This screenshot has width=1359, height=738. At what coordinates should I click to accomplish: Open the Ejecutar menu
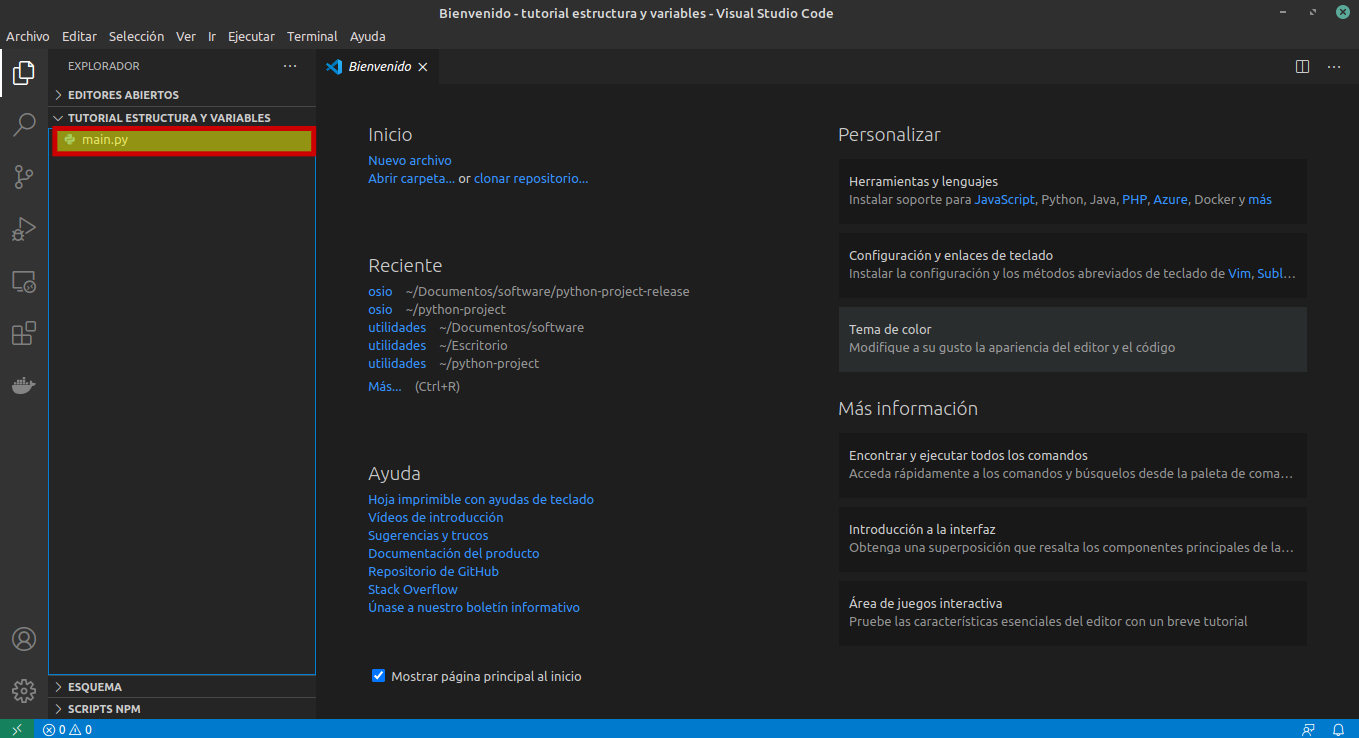[251, 36]
